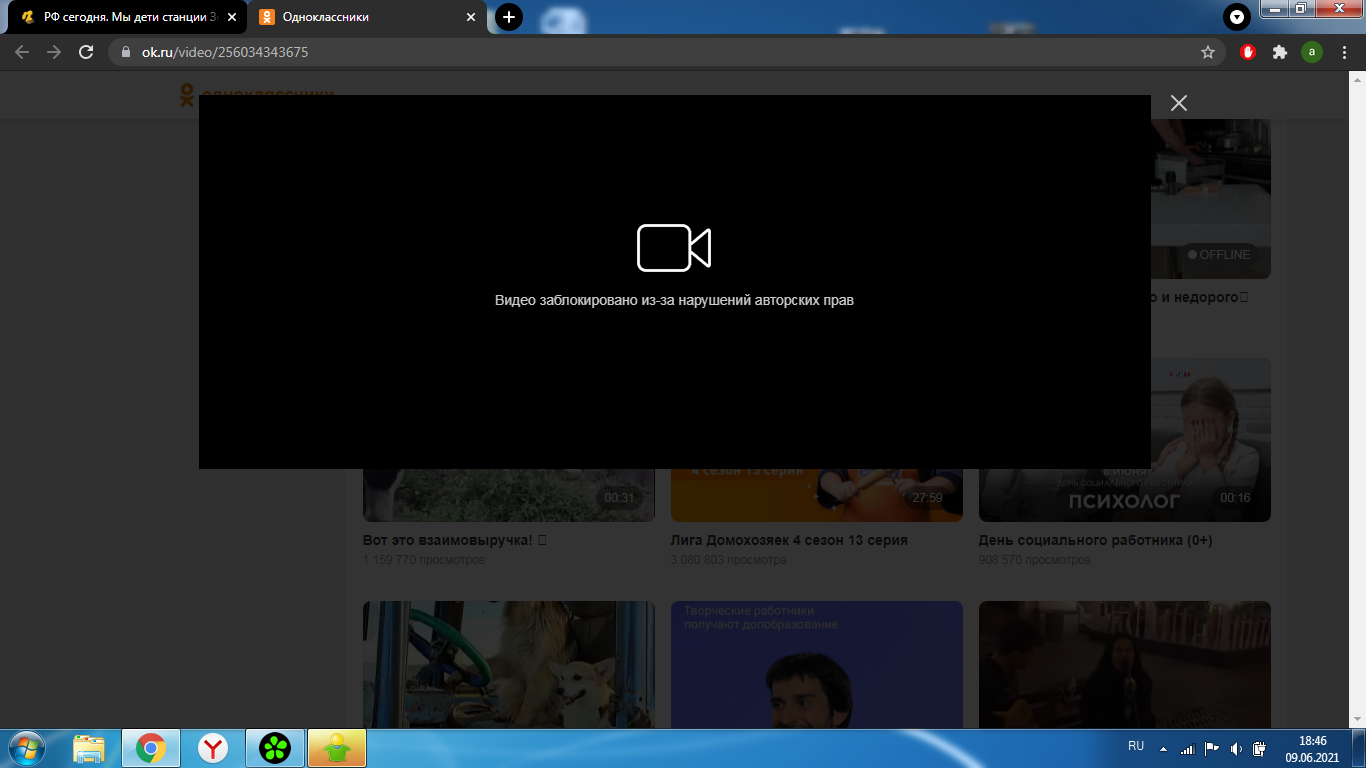Image resolution: width=1366 pixels, height=768 pixels.
Task: Click the browser reload button
Action: click(86, 52)
